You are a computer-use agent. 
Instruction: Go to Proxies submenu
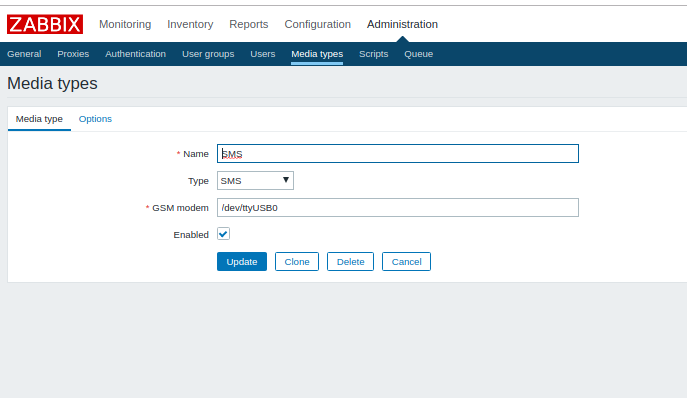[x=73, y=54]
